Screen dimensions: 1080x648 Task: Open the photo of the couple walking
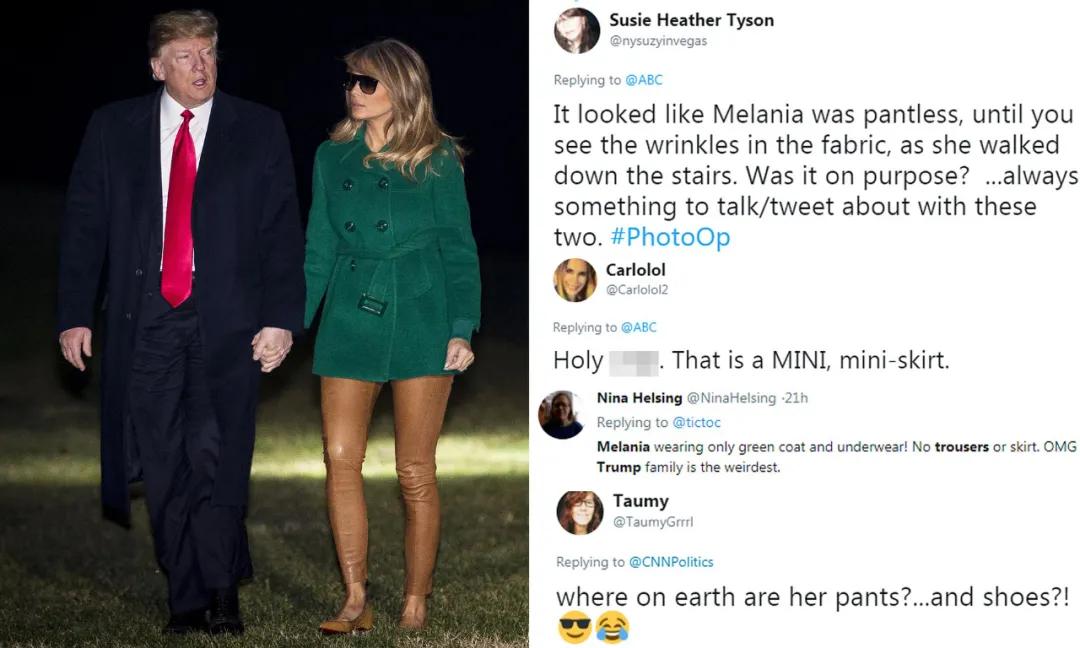(x=264, y=324)
